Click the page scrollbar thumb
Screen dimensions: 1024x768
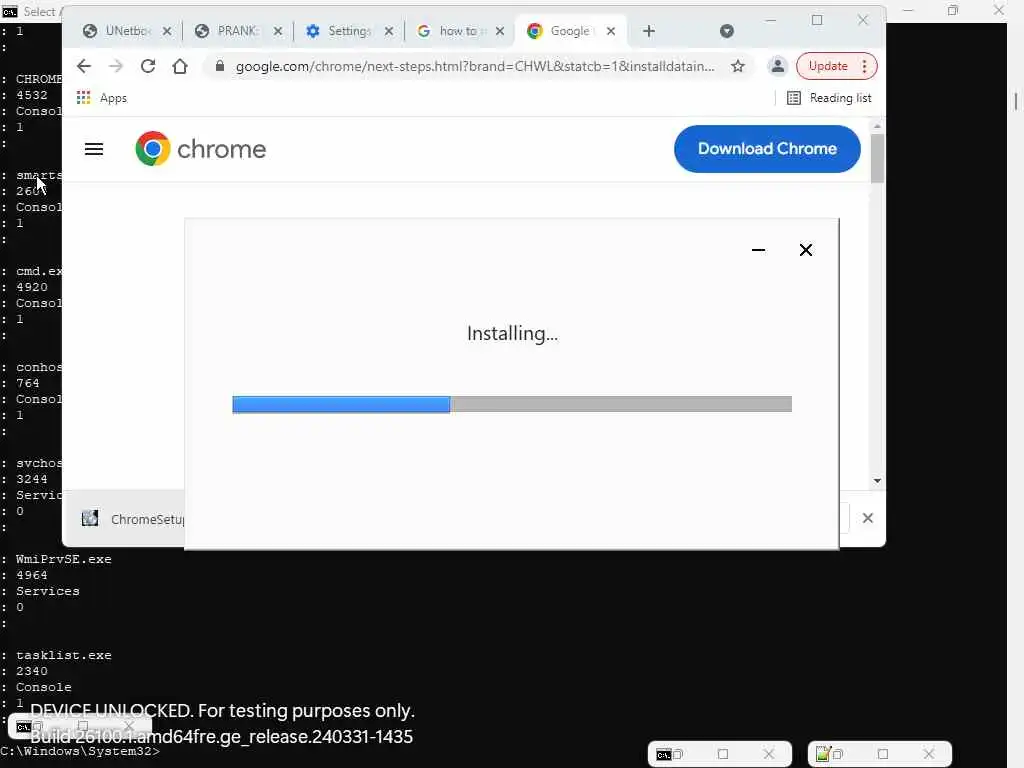pyautogui.click(x=877, y=158)
